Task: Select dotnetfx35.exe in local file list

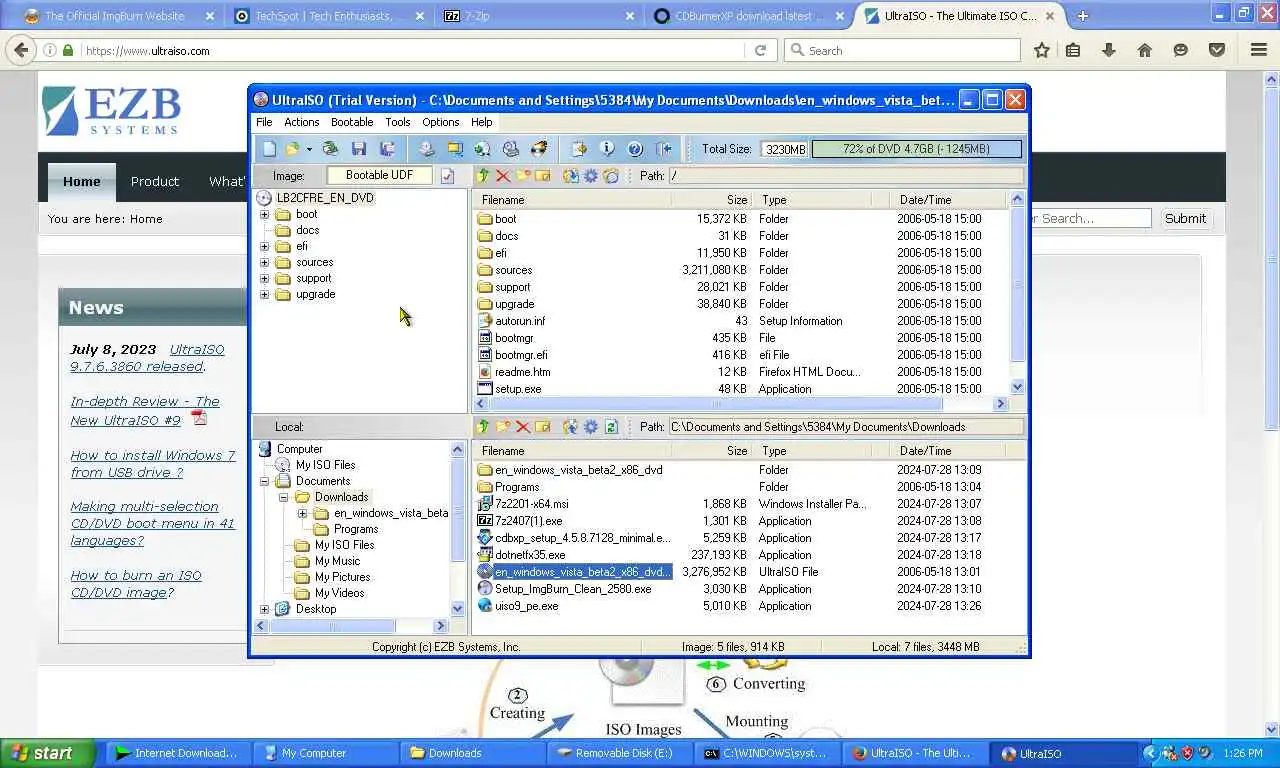Action: (x=530, y=555)
